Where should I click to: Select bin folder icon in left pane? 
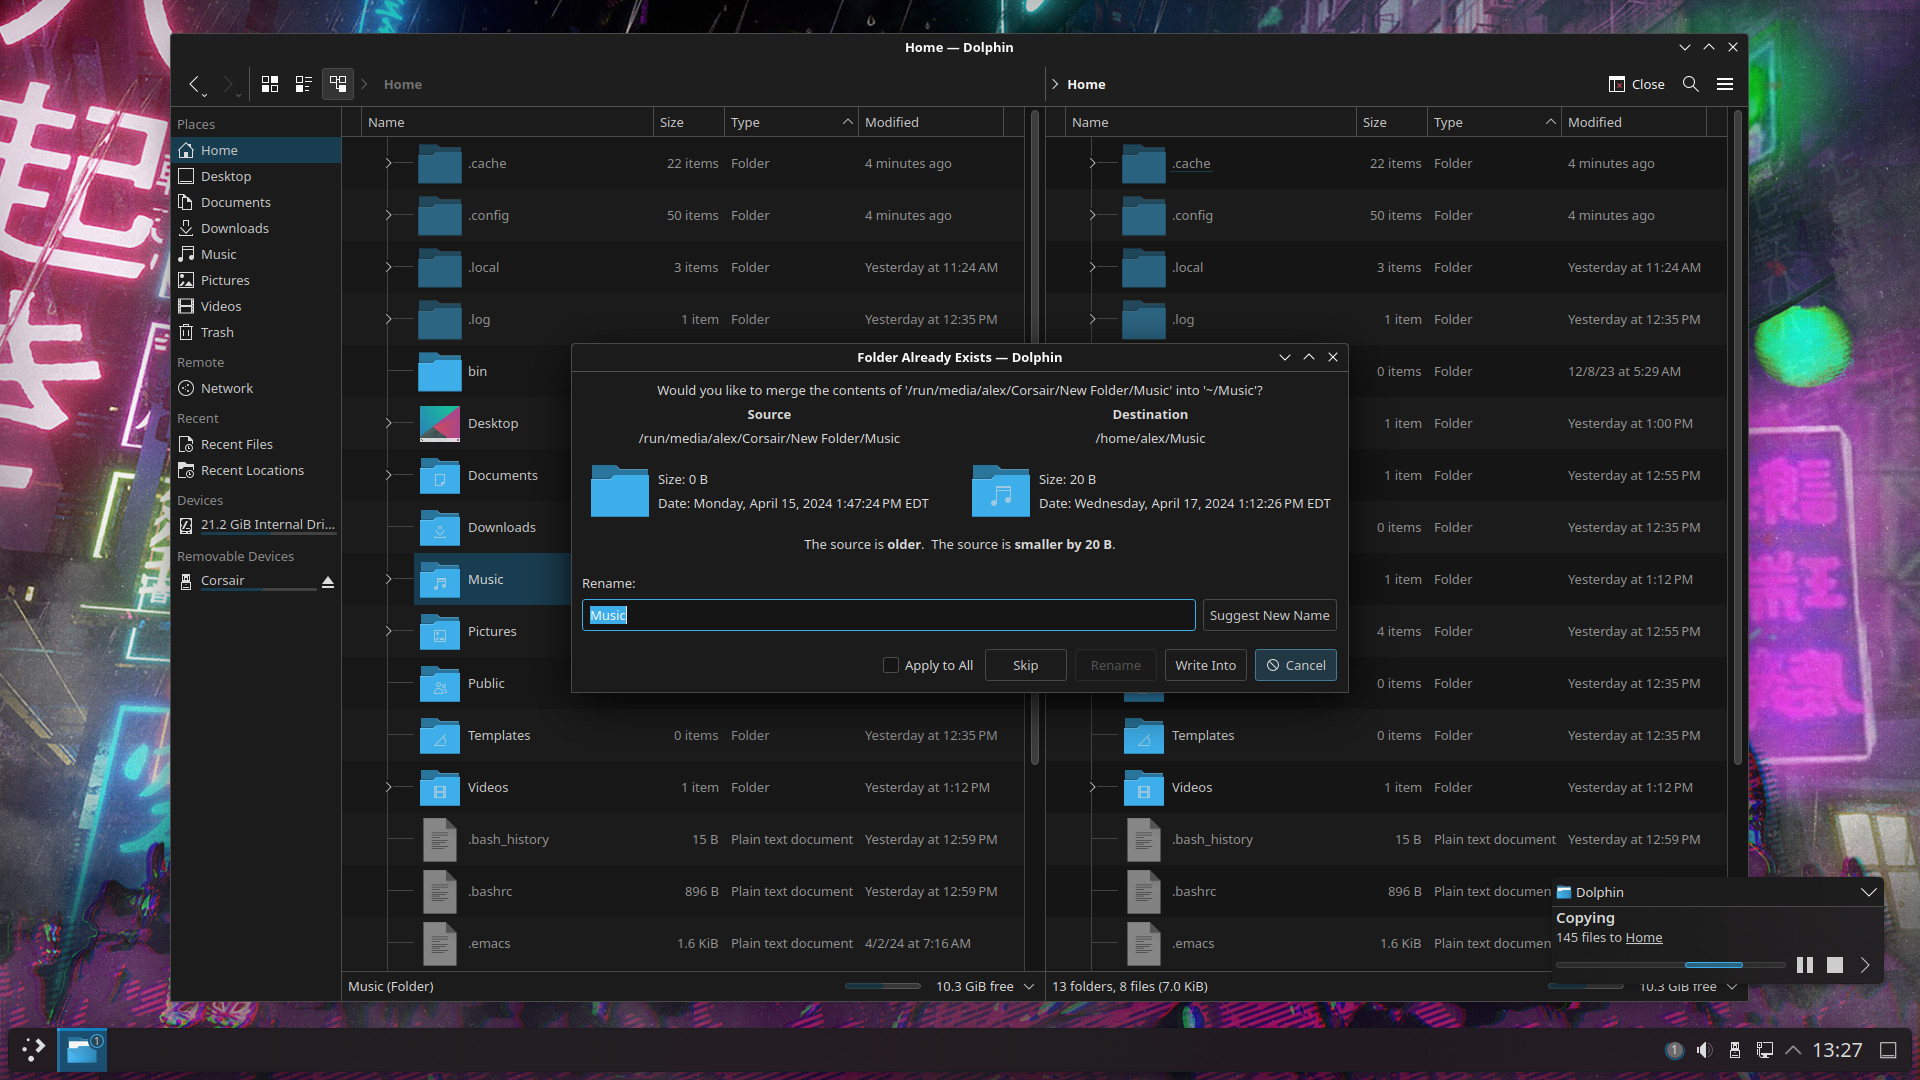click(x=440, y=371)
